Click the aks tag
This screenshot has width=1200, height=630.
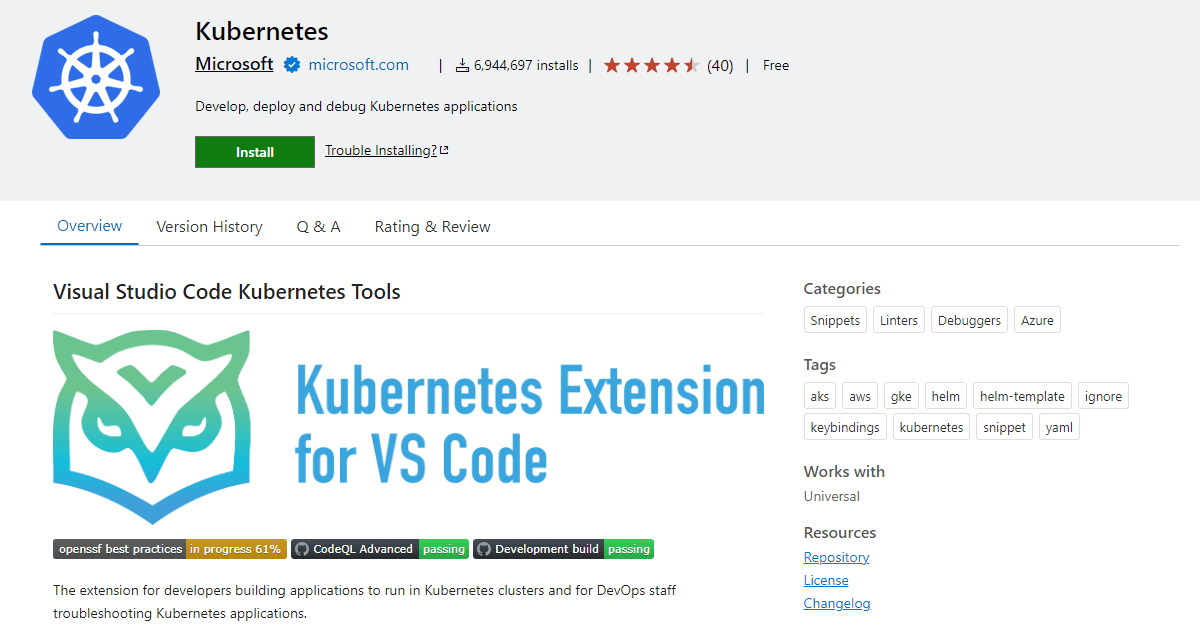click(x=820, y=396)
